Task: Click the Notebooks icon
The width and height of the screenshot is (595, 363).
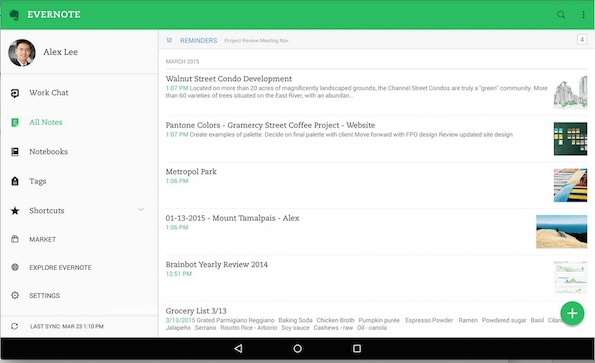Action: (x=15, y=152)
